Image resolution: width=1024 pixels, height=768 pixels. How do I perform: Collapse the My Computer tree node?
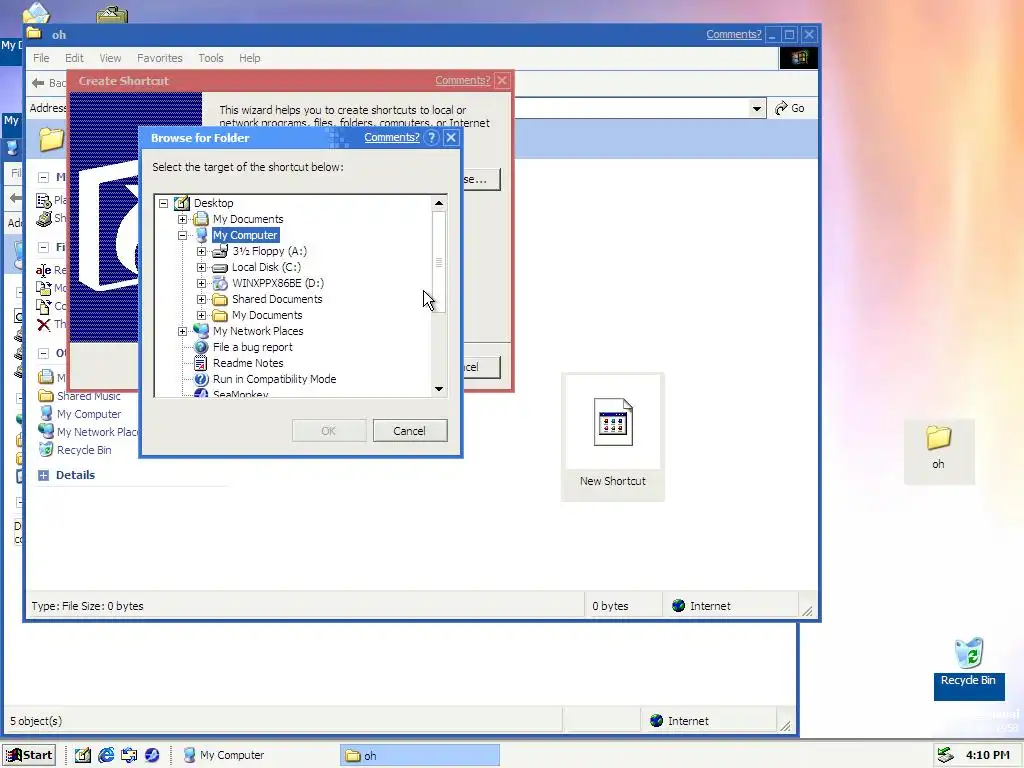182,235
